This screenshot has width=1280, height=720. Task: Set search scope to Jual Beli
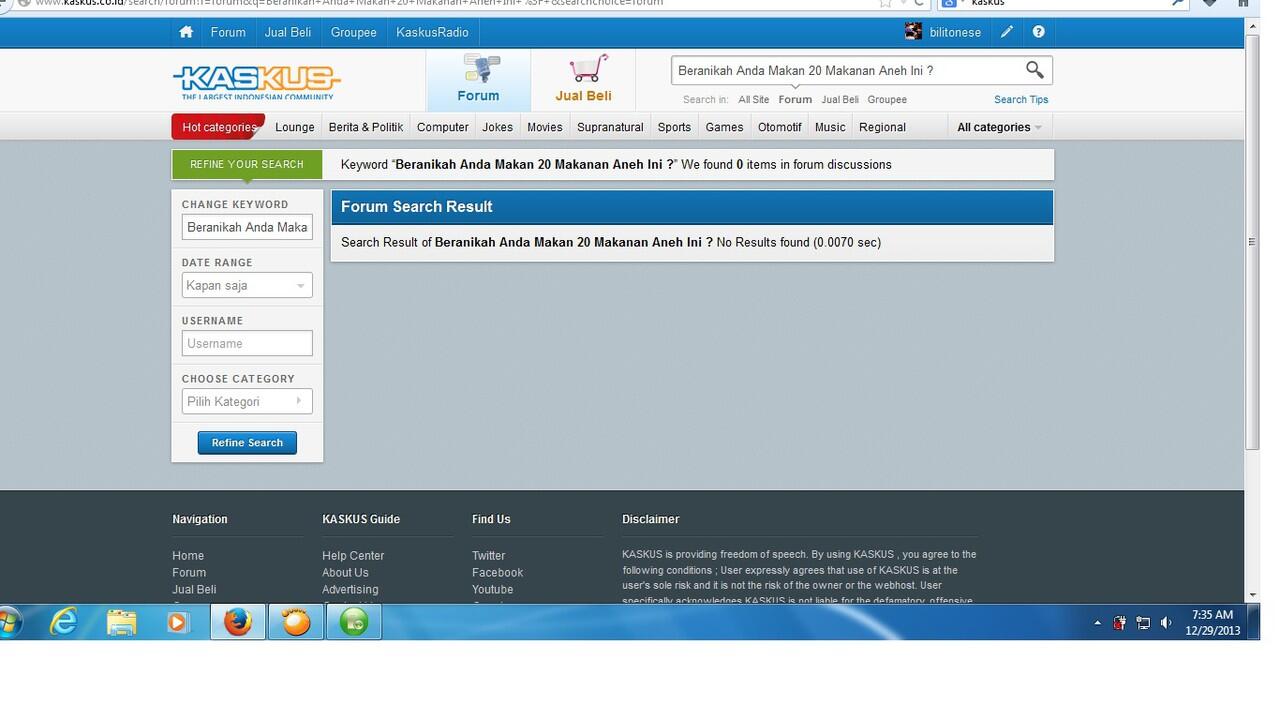pyautogui.click(x=840, y=100)
